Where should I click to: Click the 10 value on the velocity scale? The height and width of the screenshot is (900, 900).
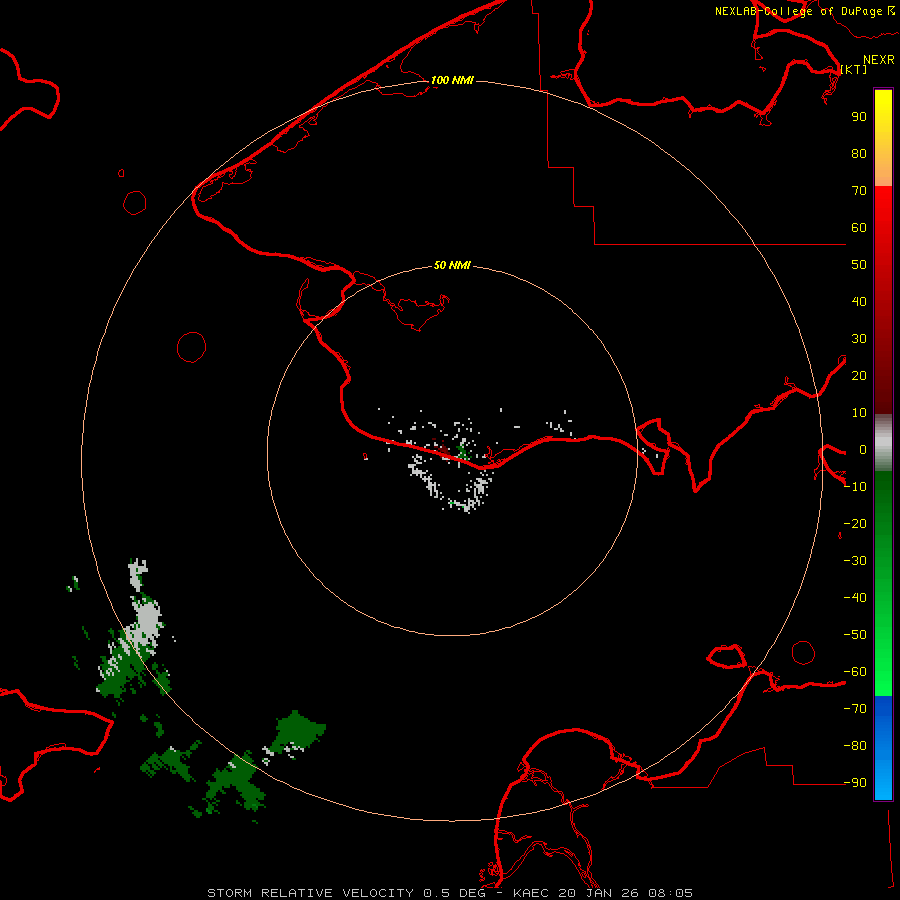[859, 413]
